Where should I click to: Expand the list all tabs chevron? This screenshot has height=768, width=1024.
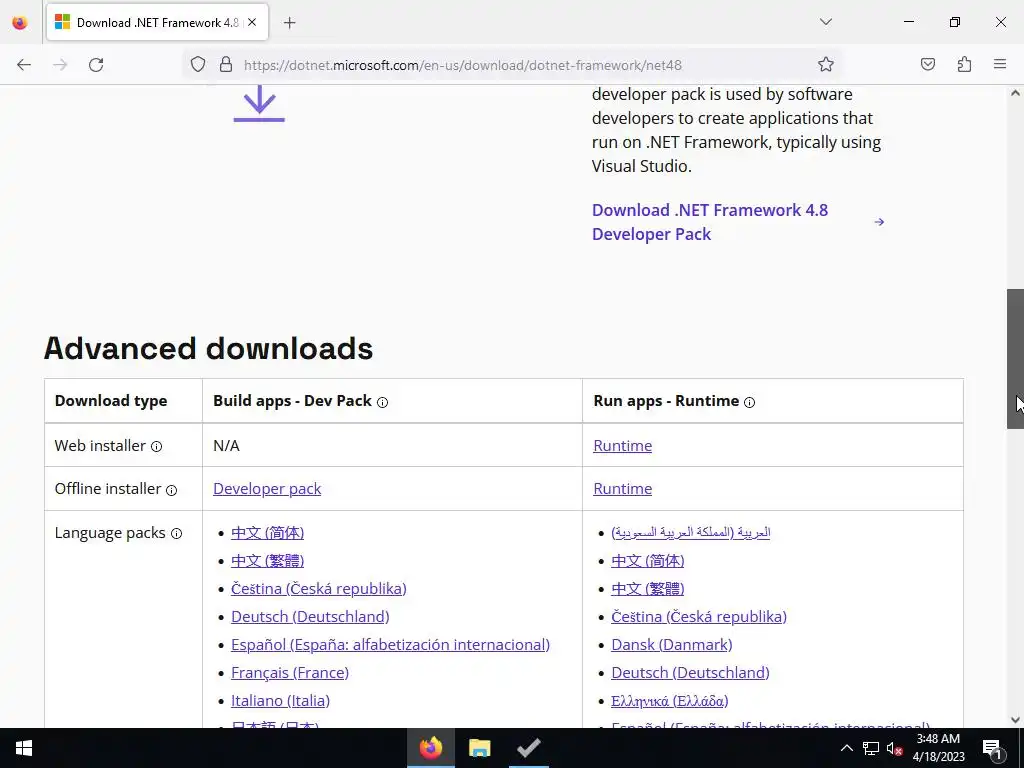[x=825, y=22]
